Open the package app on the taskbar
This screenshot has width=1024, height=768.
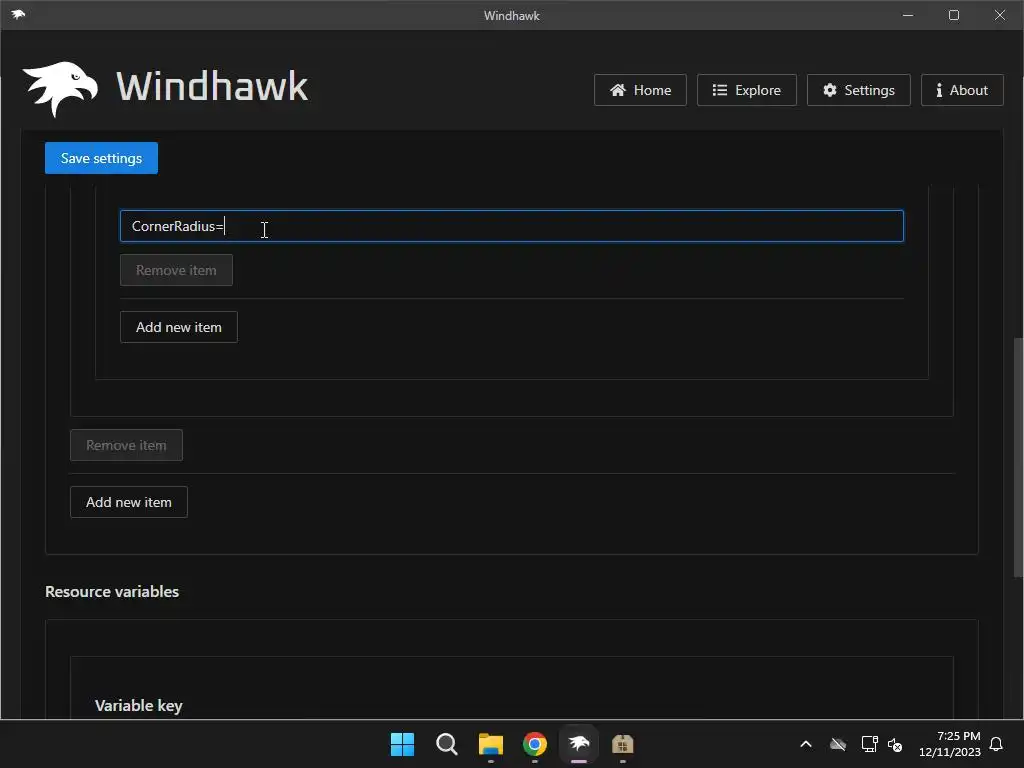pyautogui.click(x=623, y=744)
